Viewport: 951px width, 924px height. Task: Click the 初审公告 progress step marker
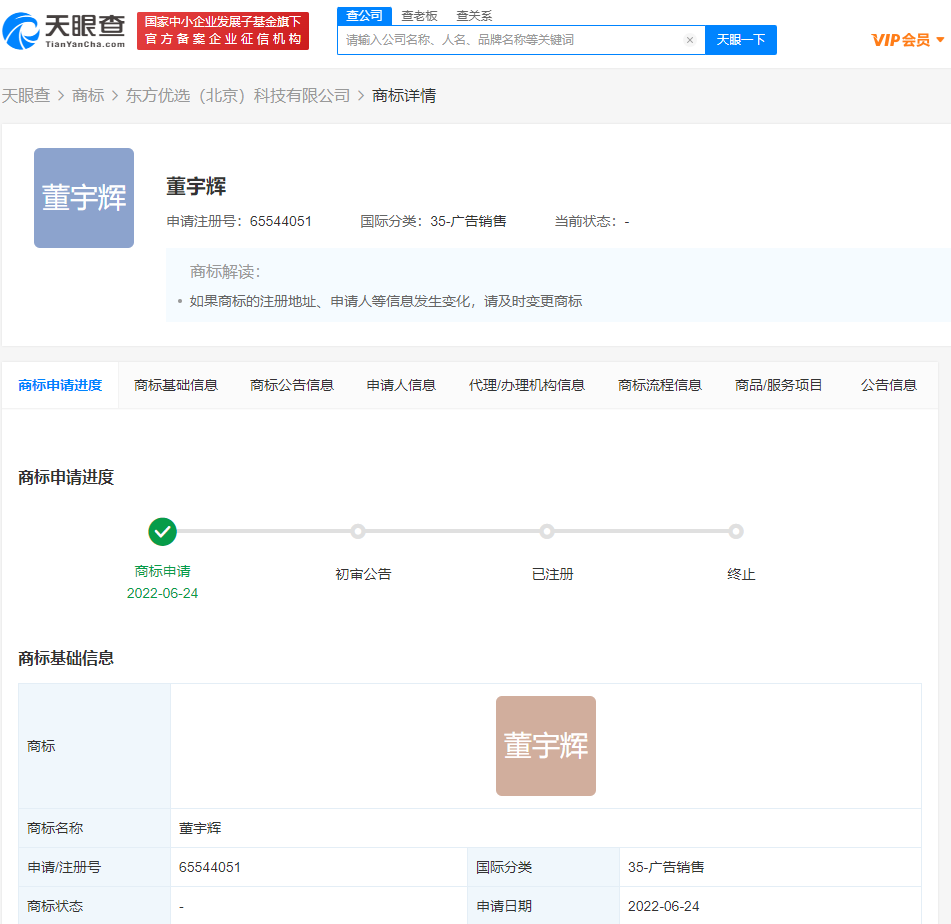[358, 531]
